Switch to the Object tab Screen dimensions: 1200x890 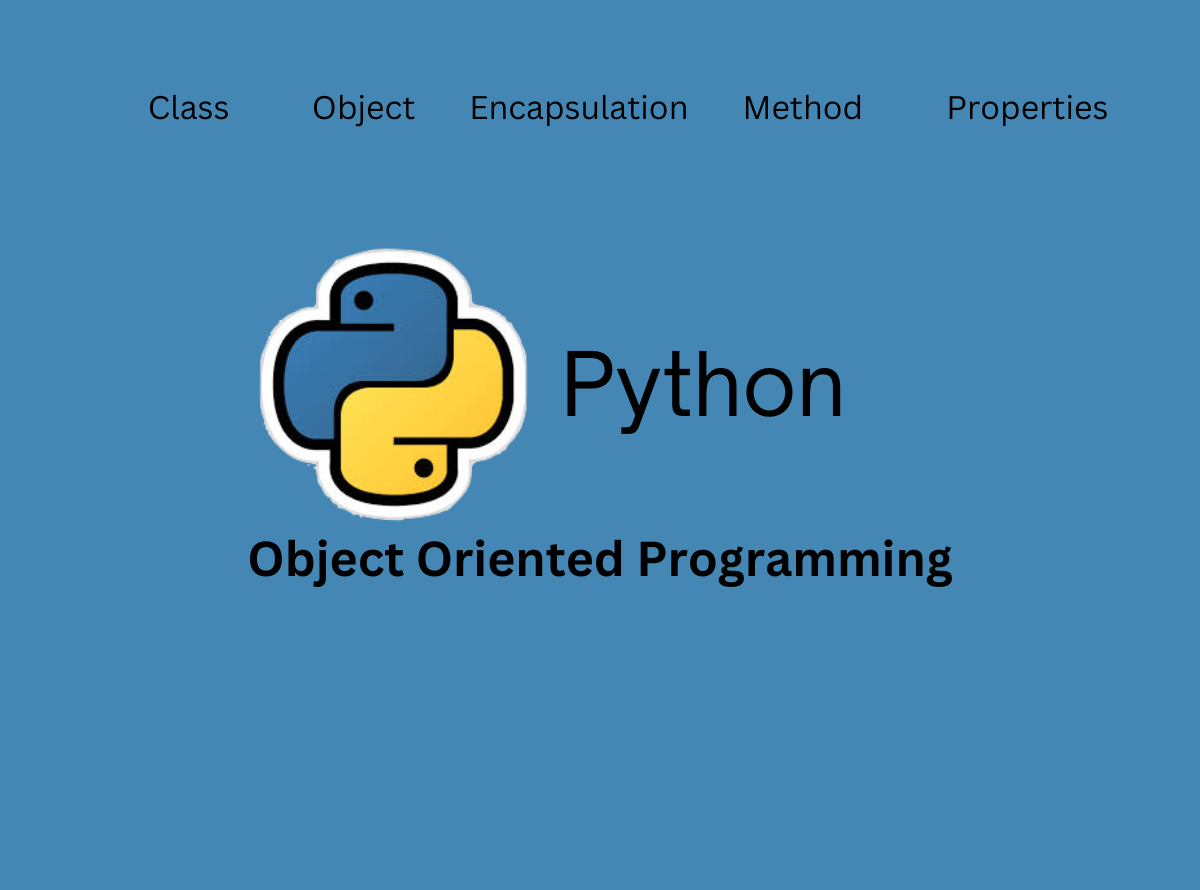(363, 108)
